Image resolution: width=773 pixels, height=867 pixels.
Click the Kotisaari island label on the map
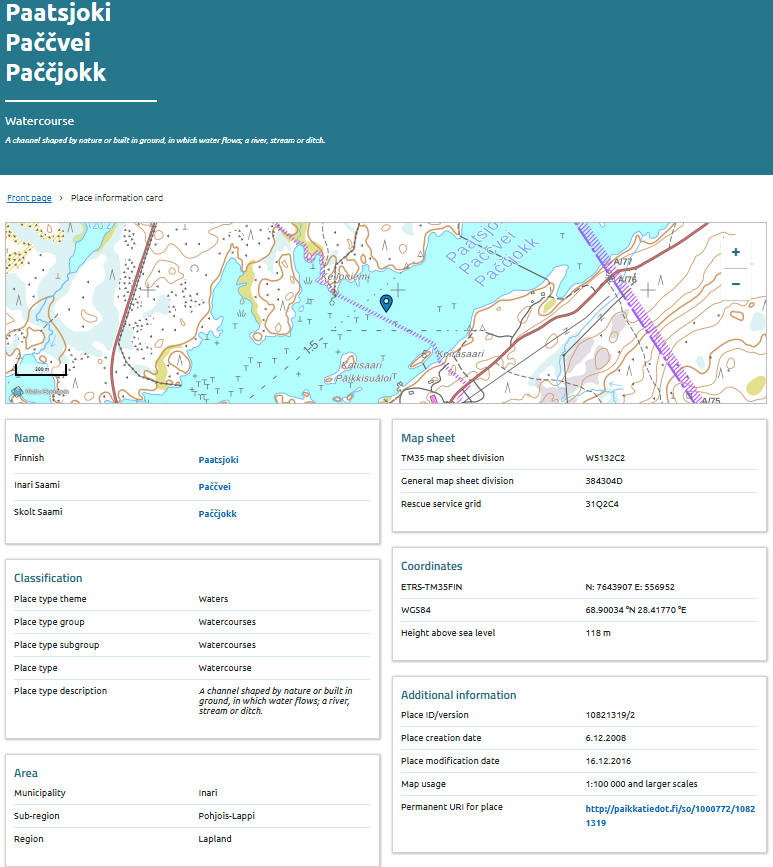point(362,365)
